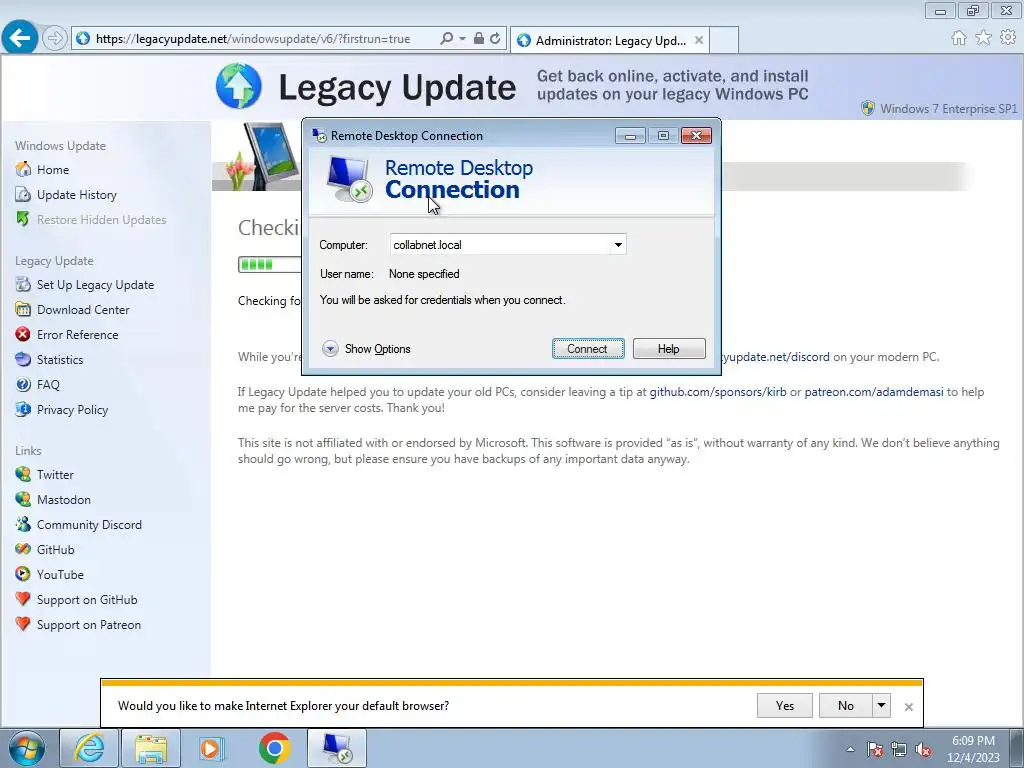The width and height of the screenshot is (1024, 768).
Task: Click the Update History sidebar icon
Action: pyautogui.click(x=23, y=195)
